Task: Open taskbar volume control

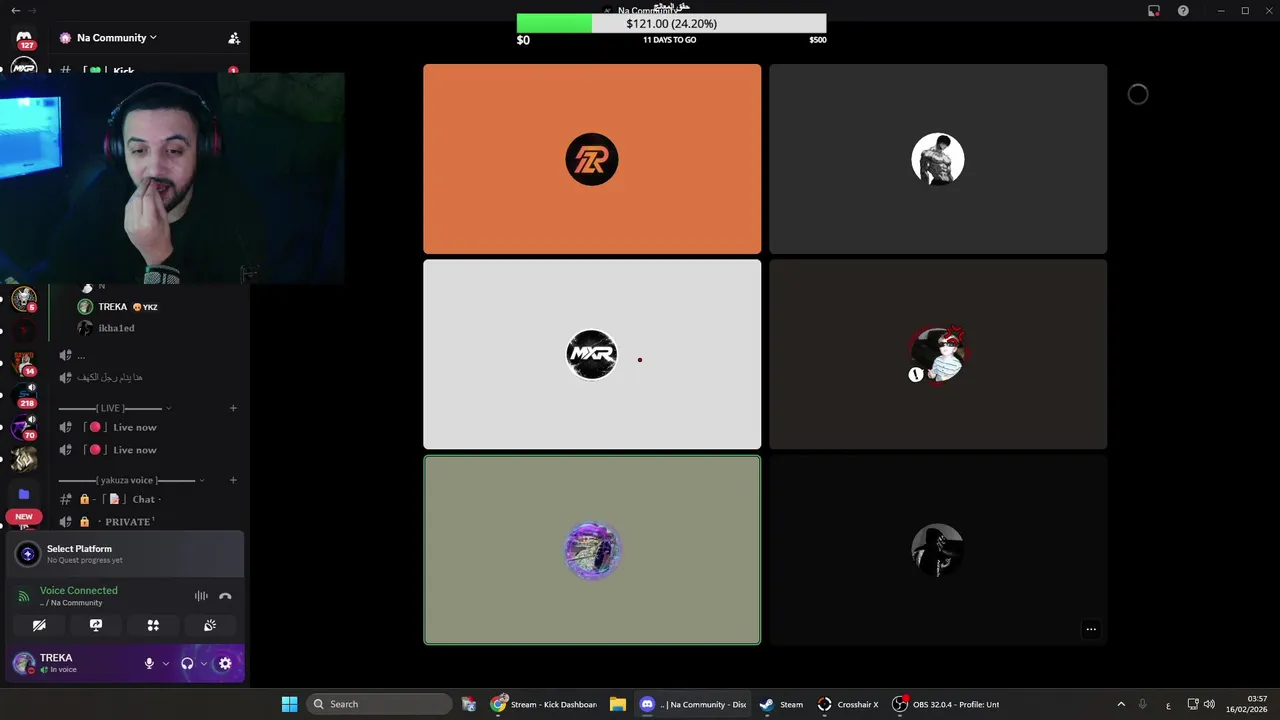Action: [1209, 704]
